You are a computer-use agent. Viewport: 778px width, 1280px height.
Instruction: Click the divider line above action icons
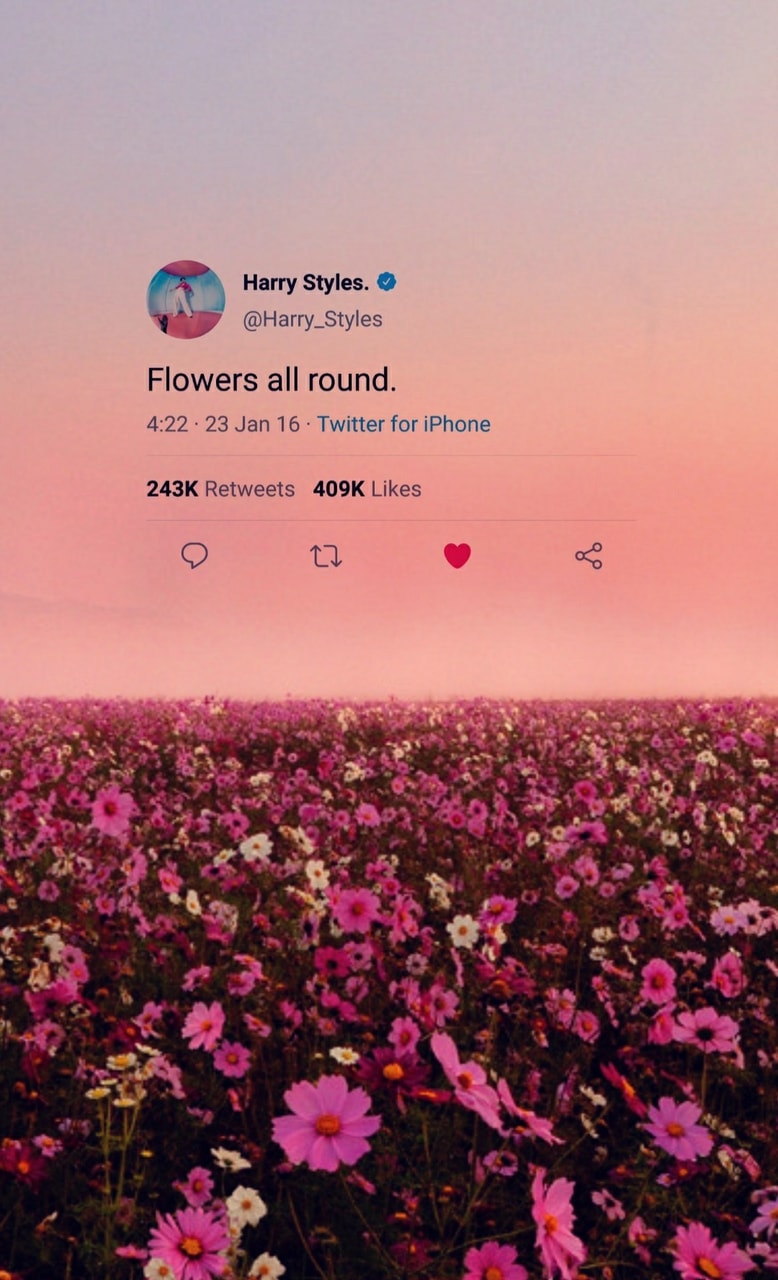pos(391,520)
